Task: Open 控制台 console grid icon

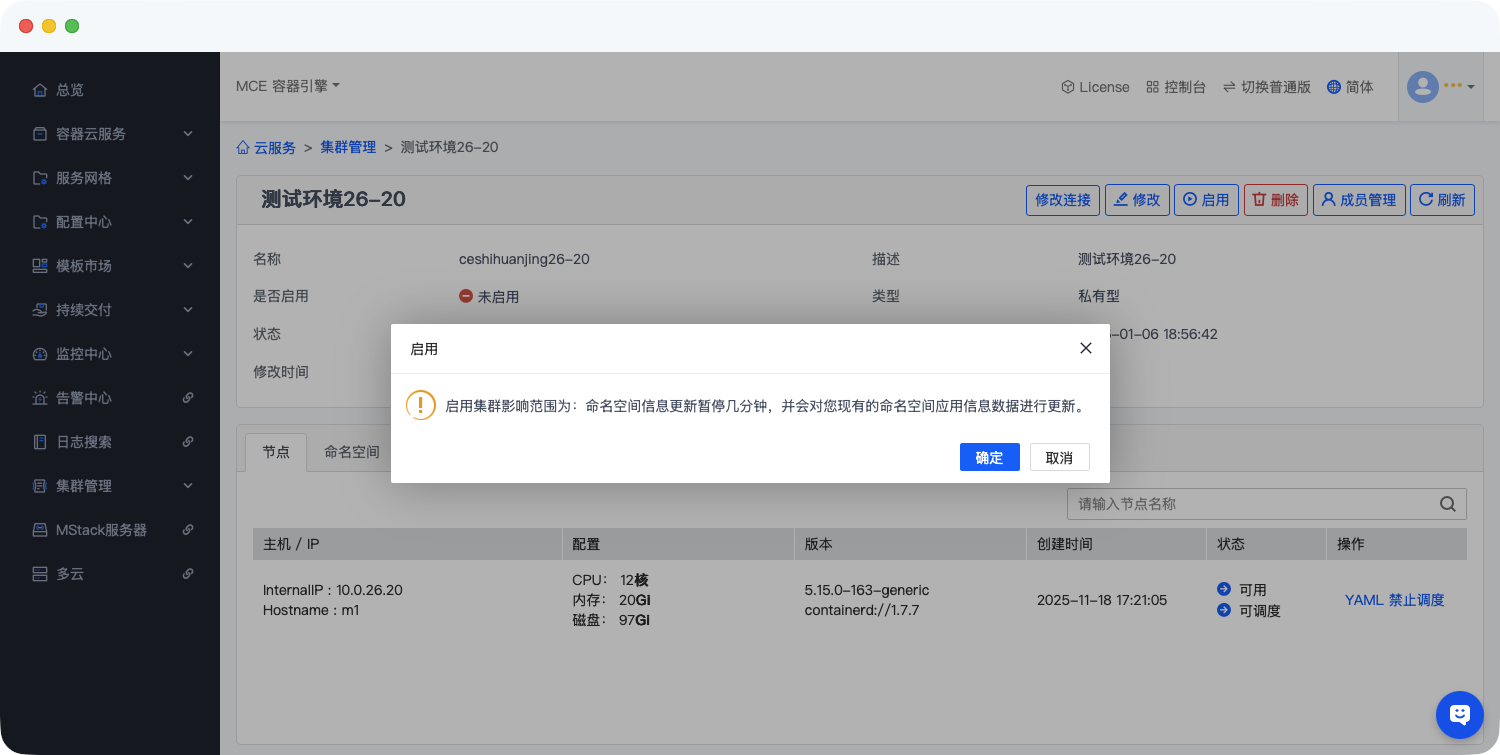Action: pyautogui.click(x=1153, y=87)
